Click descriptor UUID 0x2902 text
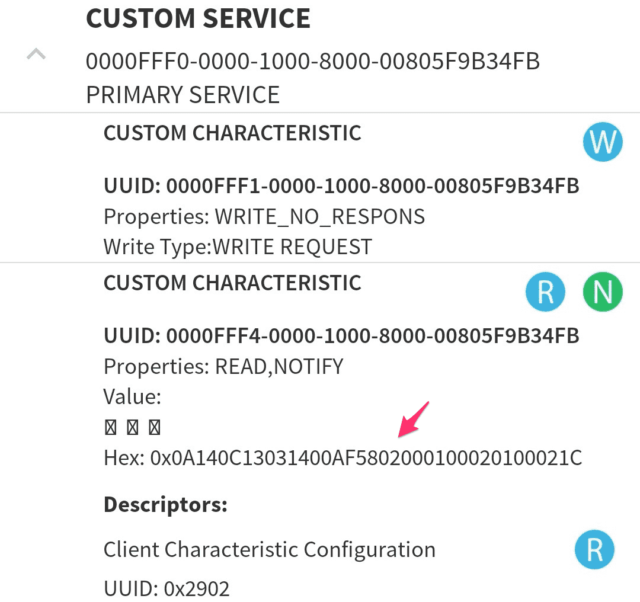This screenshot has height=602, width=640. [x=167, y=589]
